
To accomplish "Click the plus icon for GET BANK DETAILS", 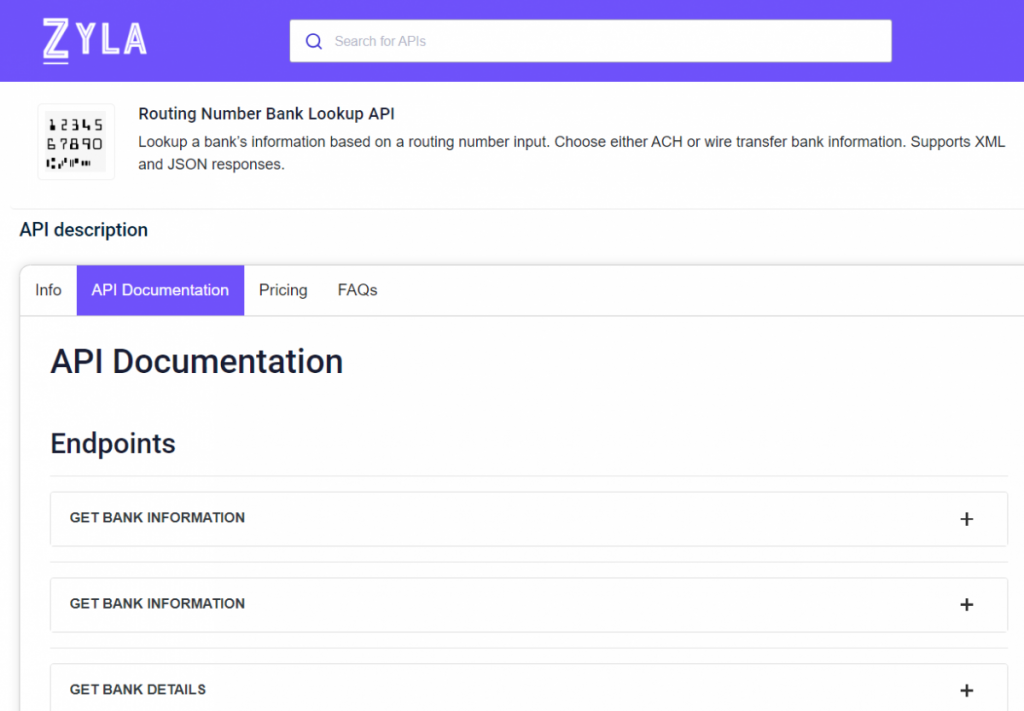I will [966, 690].
